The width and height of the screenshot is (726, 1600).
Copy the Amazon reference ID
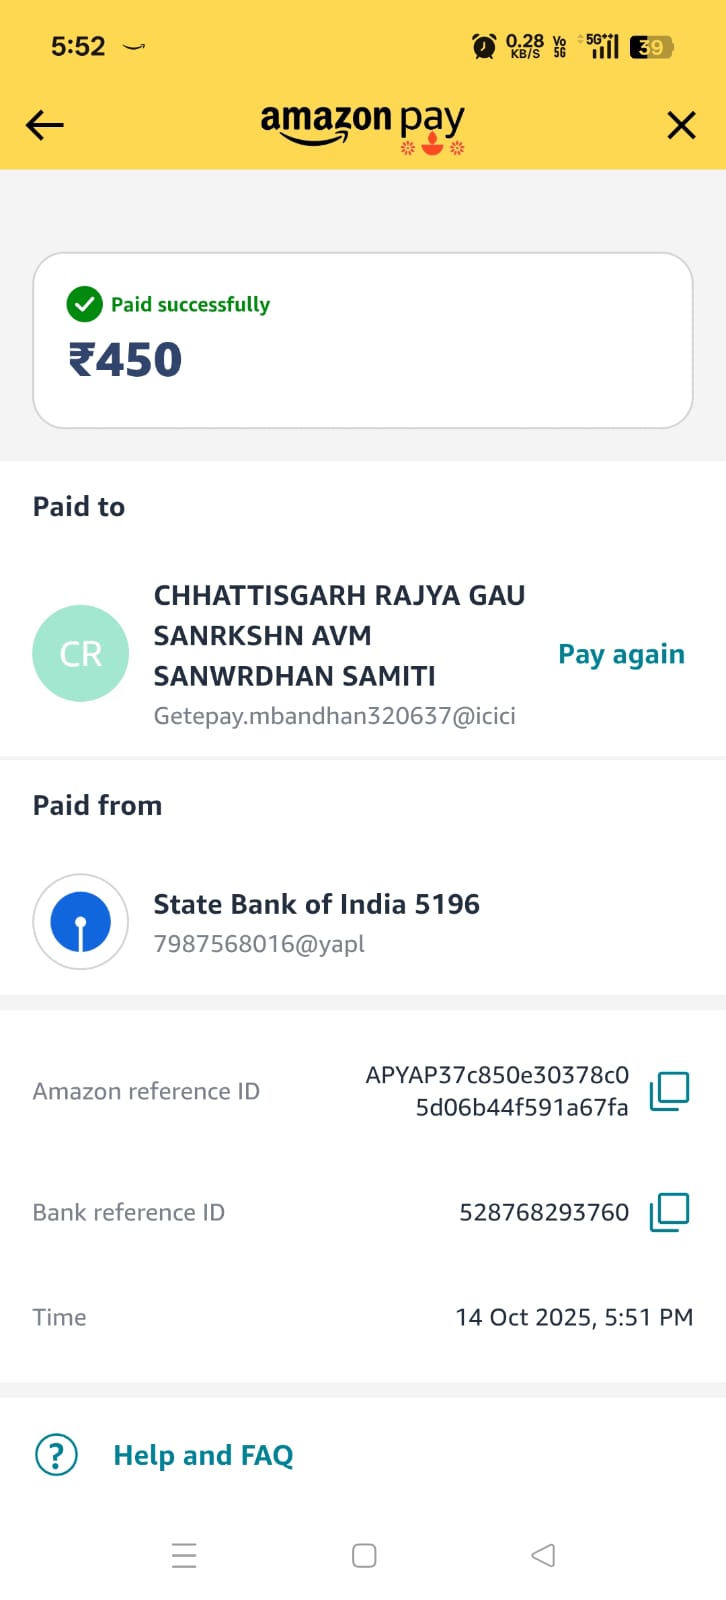pyautogui.click(x=669, y=1091)
